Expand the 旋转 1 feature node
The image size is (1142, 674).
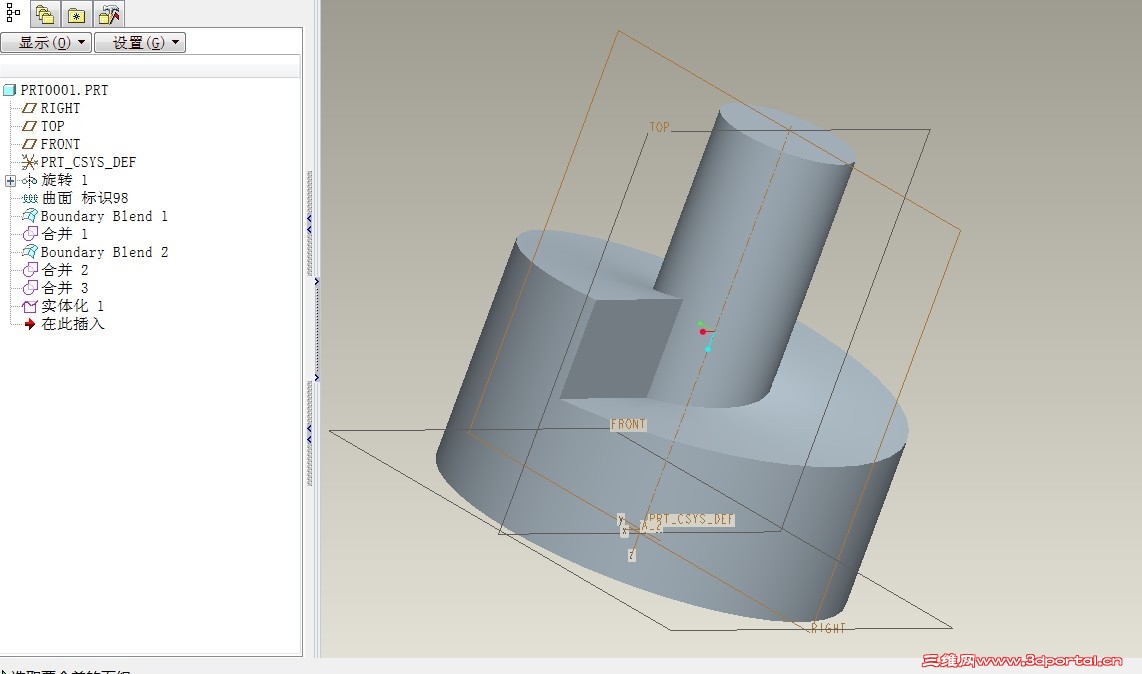10,180
